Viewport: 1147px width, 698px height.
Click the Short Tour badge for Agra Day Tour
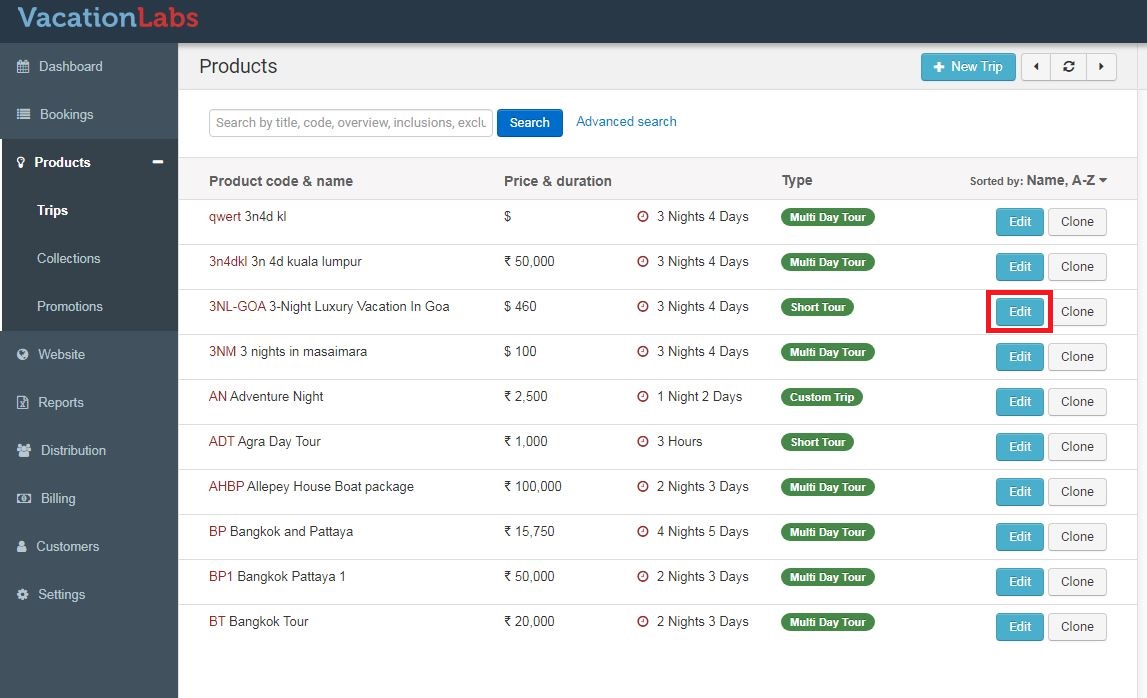click(x=817, y=442)
